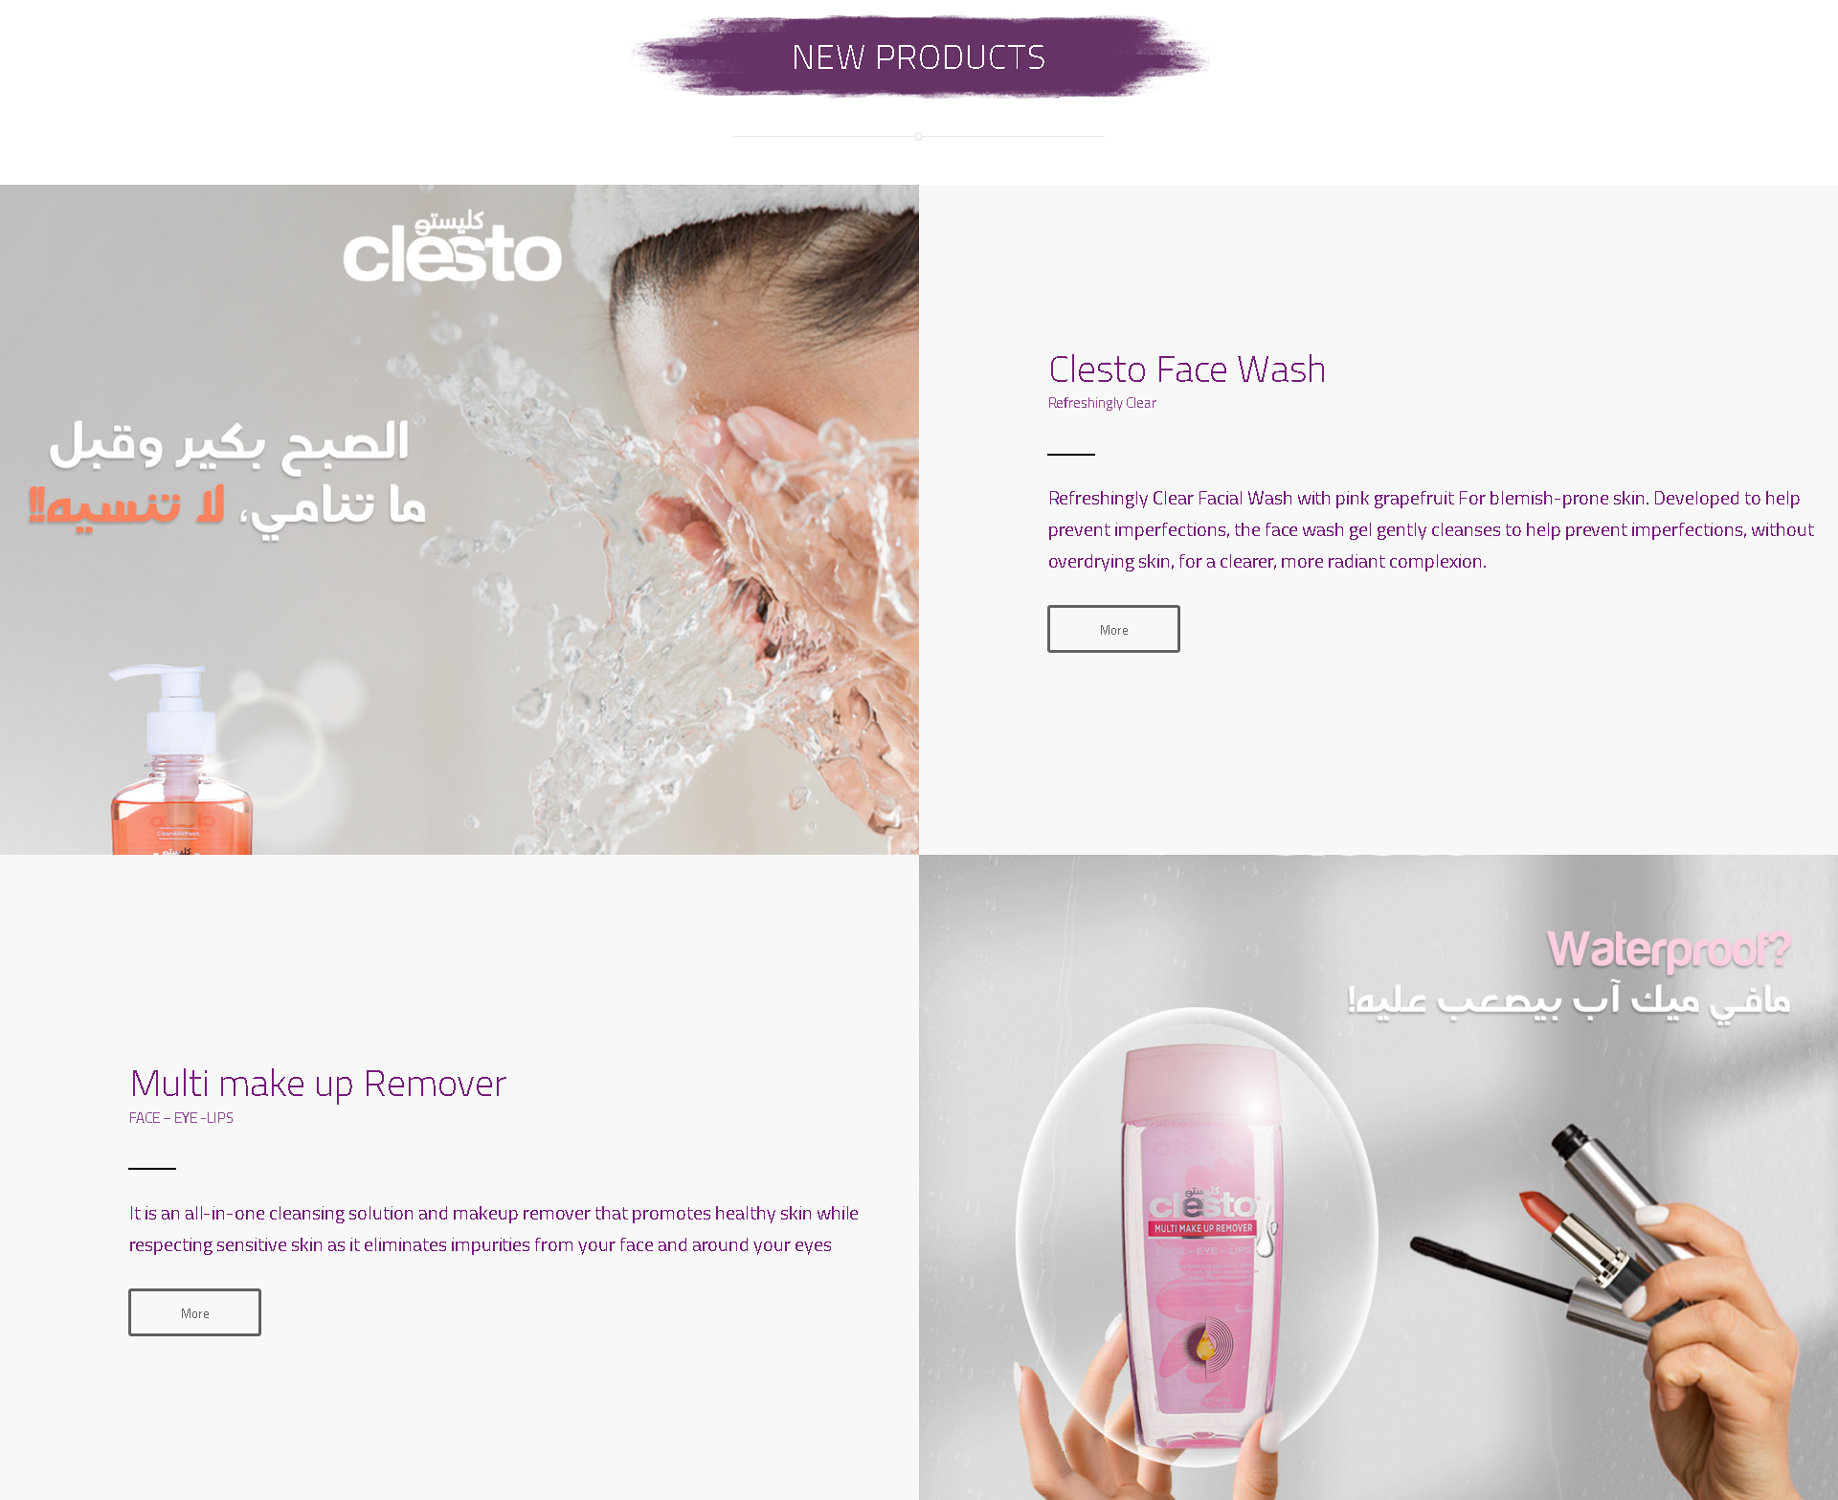Click the orange Arabic slogan text on face wash banner

126,505
